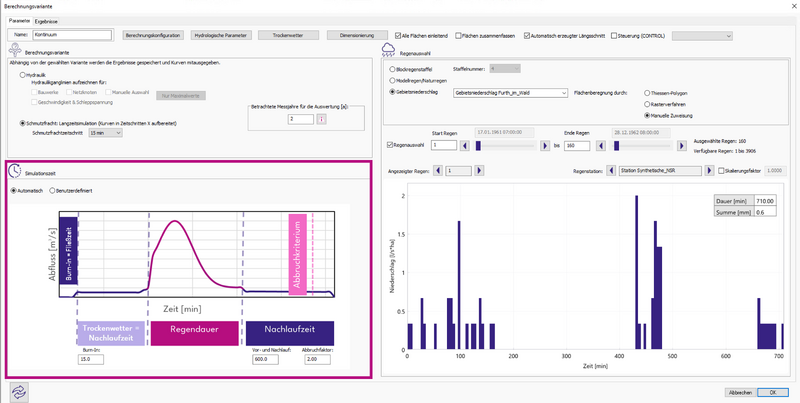The image size is (800, 403).
Task: Select next Regenstation with right arrow
Action: tap(709, 170)
